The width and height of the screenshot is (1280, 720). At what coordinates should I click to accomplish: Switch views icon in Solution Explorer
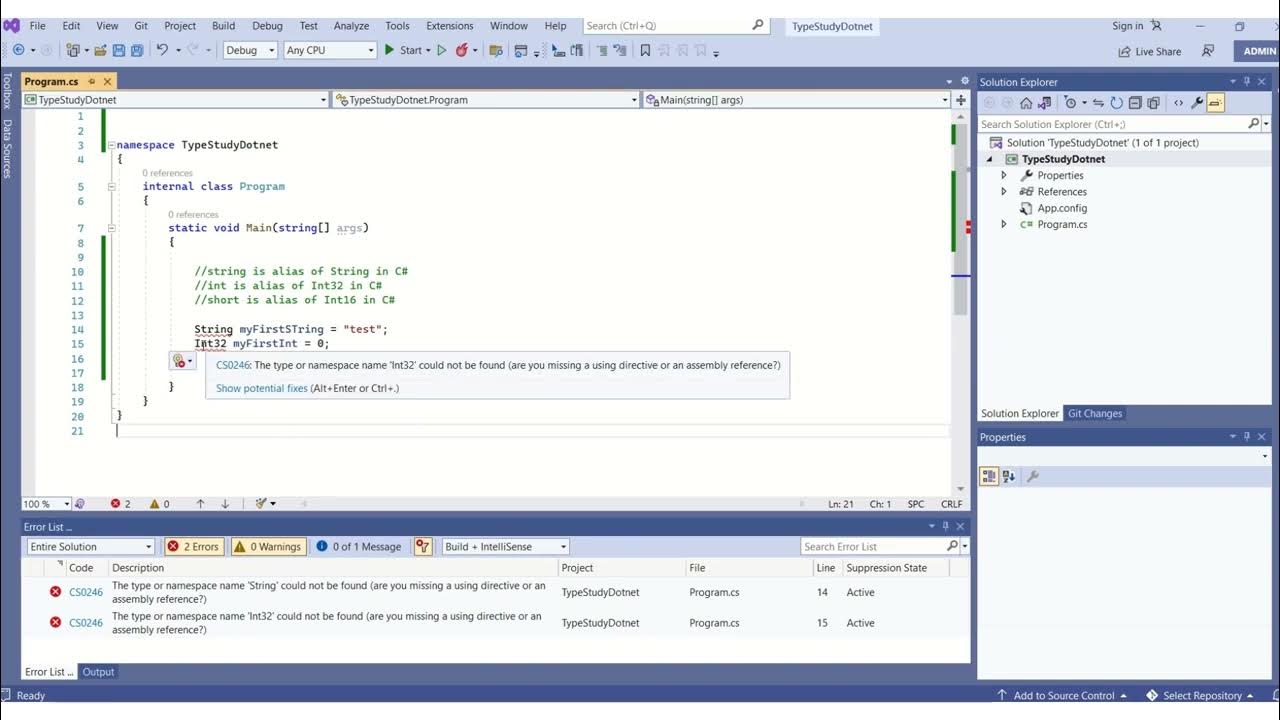tap(1044, 102)
